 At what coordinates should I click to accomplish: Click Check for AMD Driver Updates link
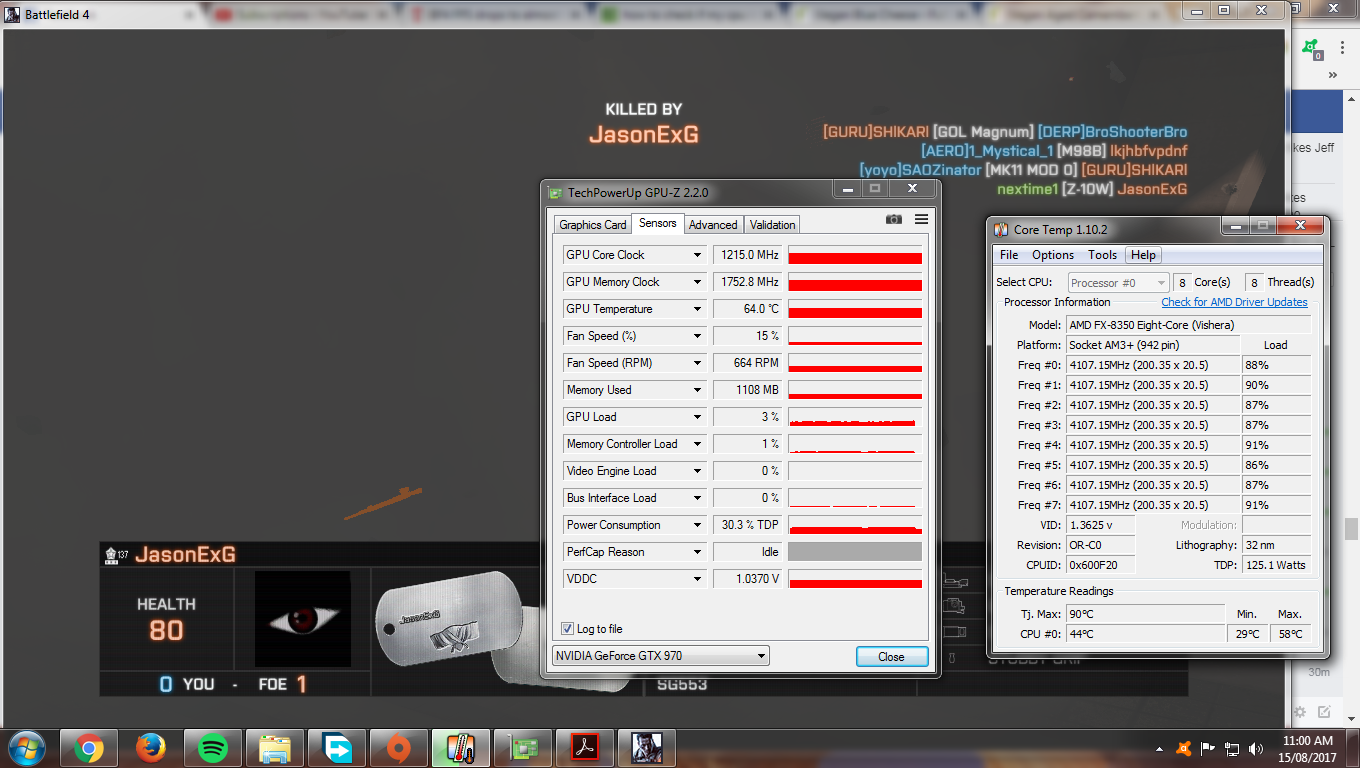point(1234,302)
